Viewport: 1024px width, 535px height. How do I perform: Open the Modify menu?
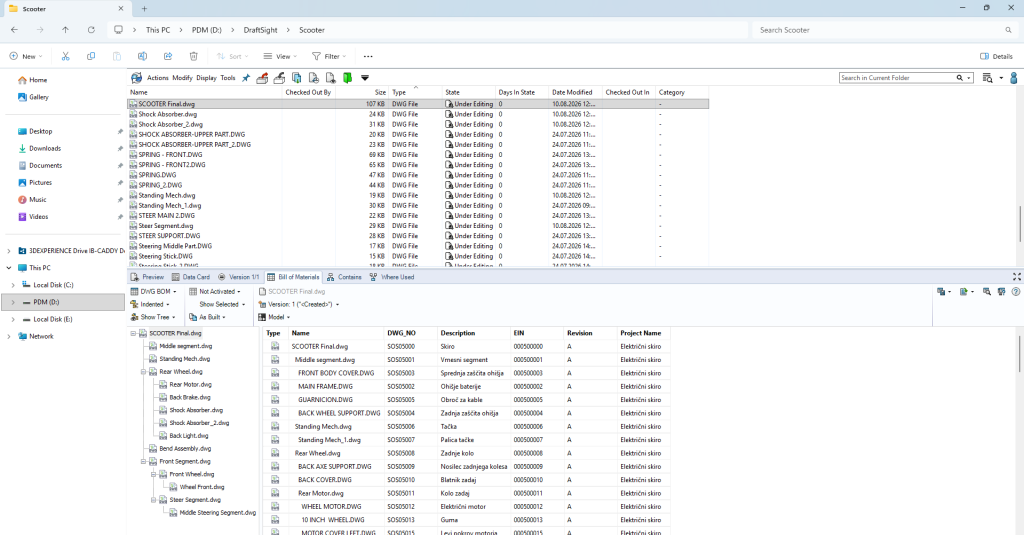tap(182, 78)
